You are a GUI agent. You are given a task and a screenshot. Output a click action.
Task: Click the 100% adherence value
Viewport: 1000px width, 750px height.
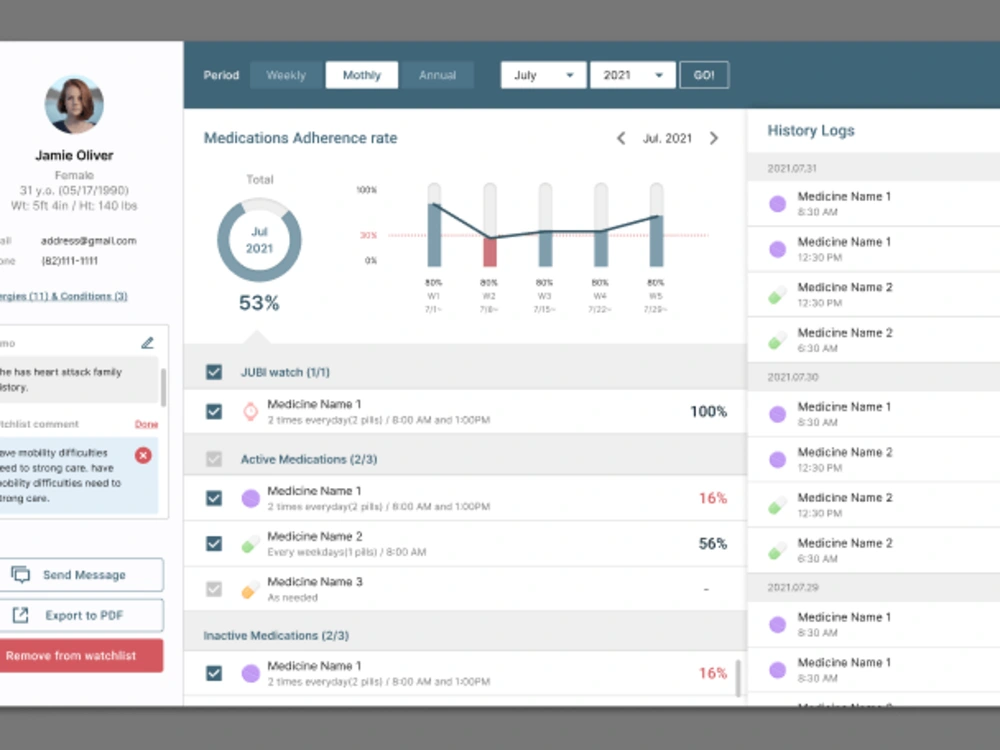point(709,411)
